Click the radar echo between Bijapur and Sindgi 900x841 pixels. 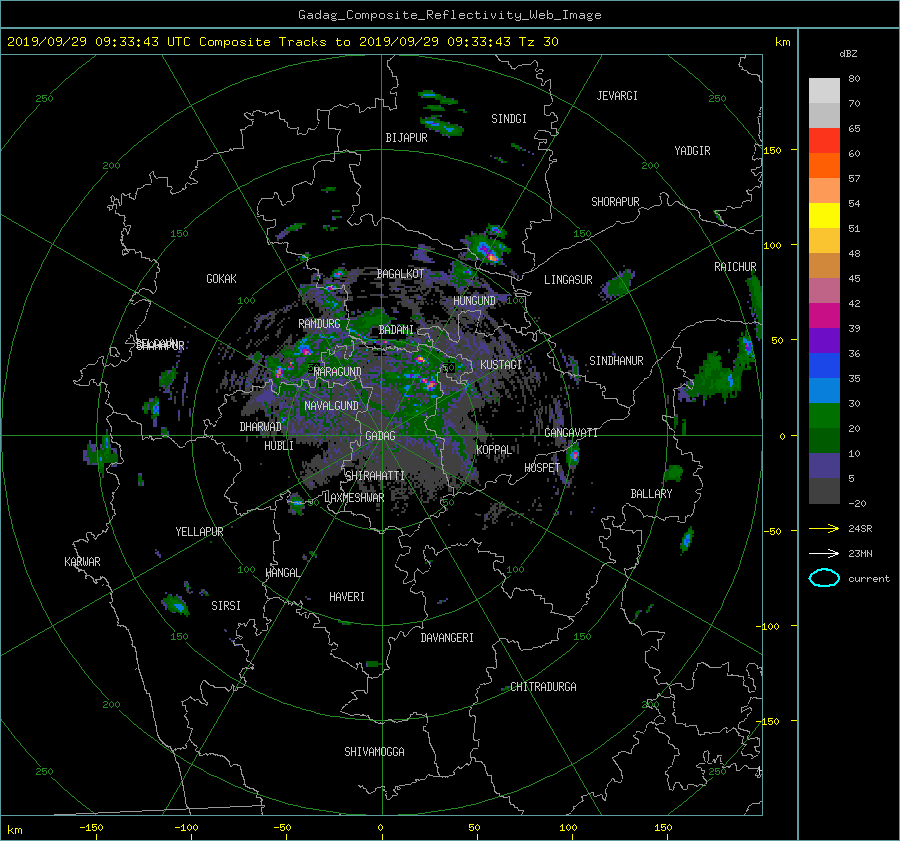pyautogui.click(x=441, y=125)
